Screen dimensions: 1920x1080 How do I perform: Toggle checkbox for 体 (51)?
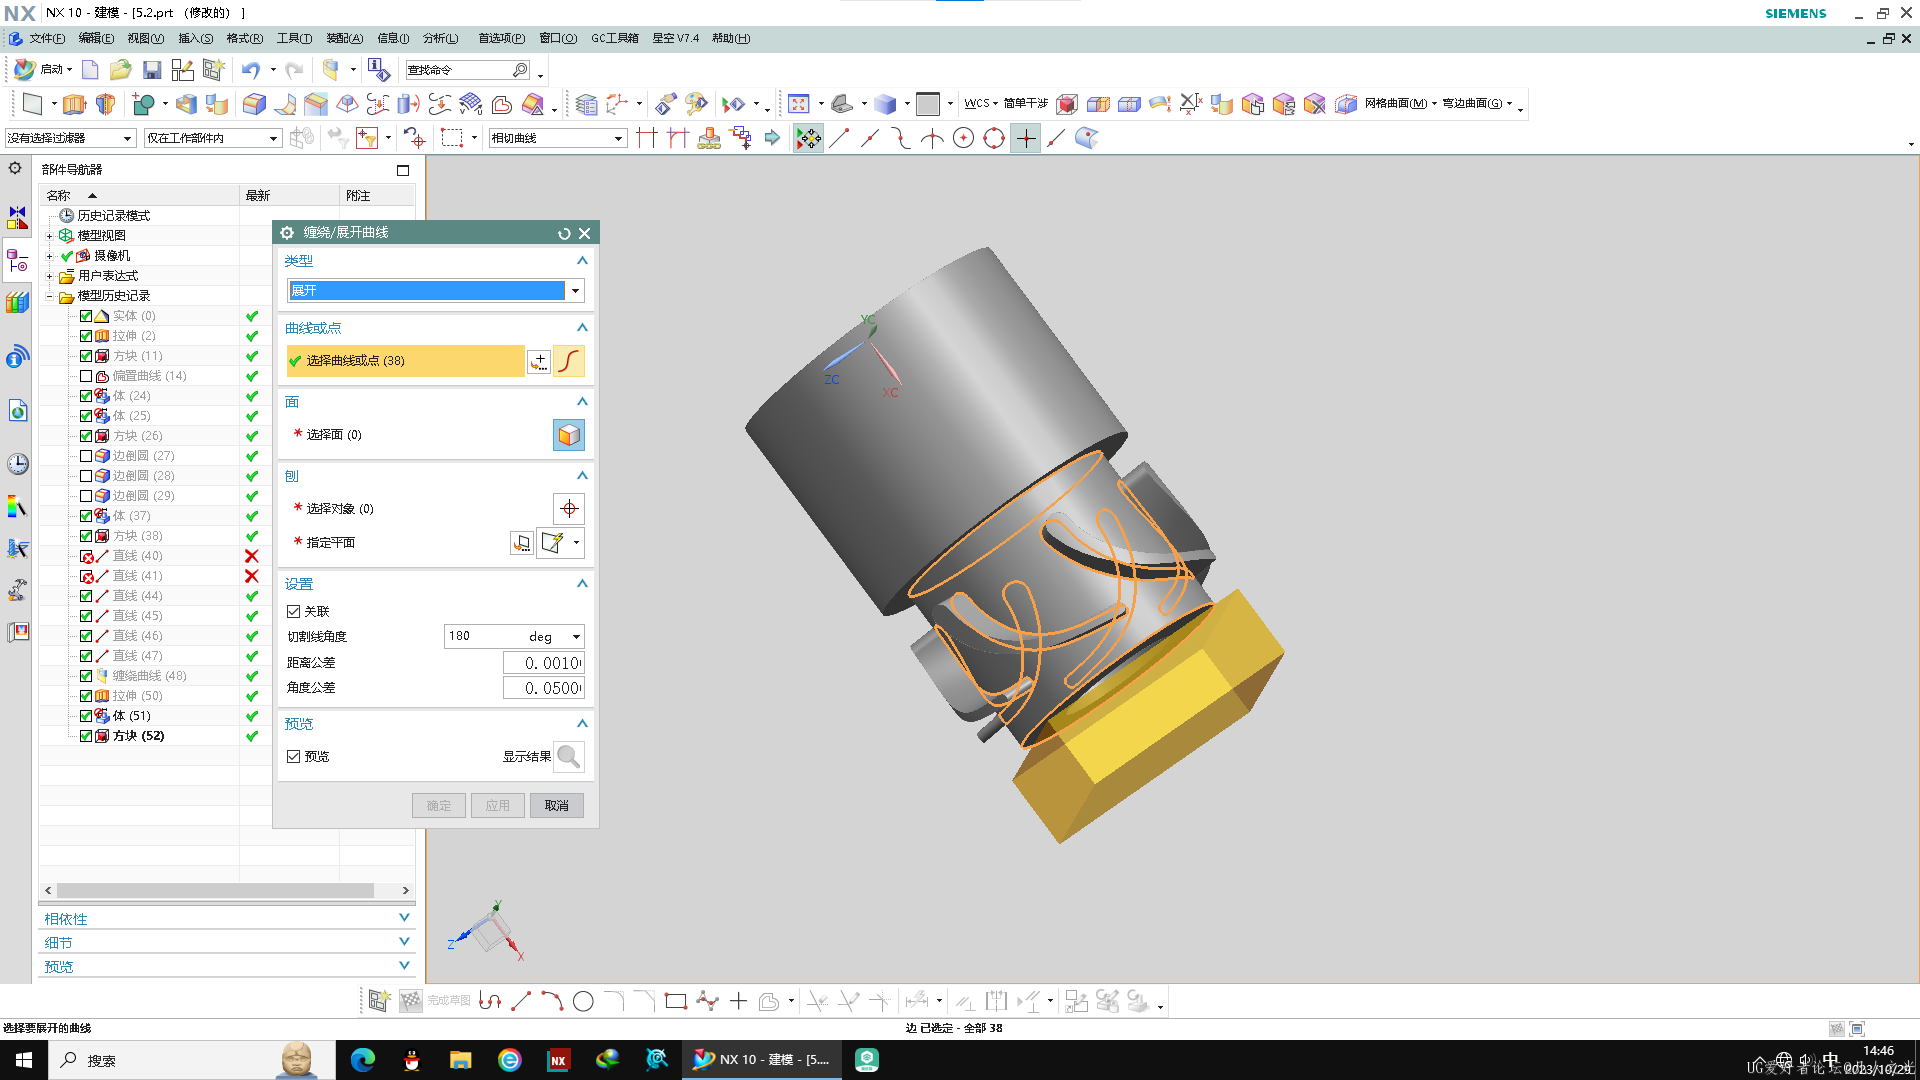[86, 716]
